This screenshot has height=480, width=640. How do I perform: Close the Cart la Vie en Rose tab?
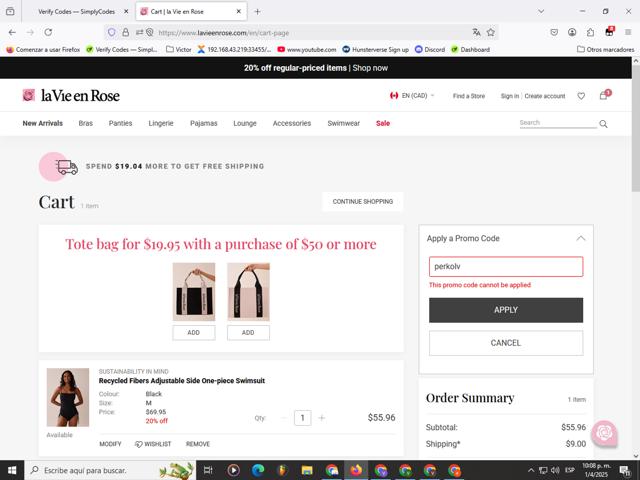[238, 11]
